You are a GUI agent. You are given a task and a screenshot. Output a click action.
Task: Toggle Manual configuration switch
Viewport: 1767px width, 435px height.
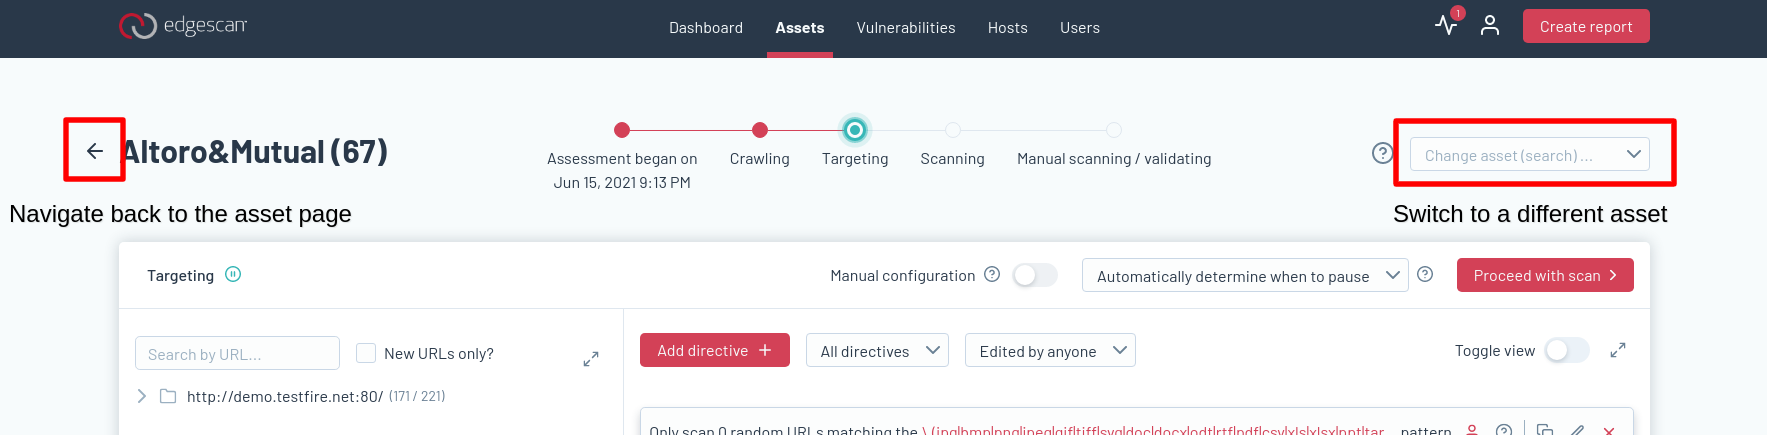pyautogui.click(x=1035, y=275)
